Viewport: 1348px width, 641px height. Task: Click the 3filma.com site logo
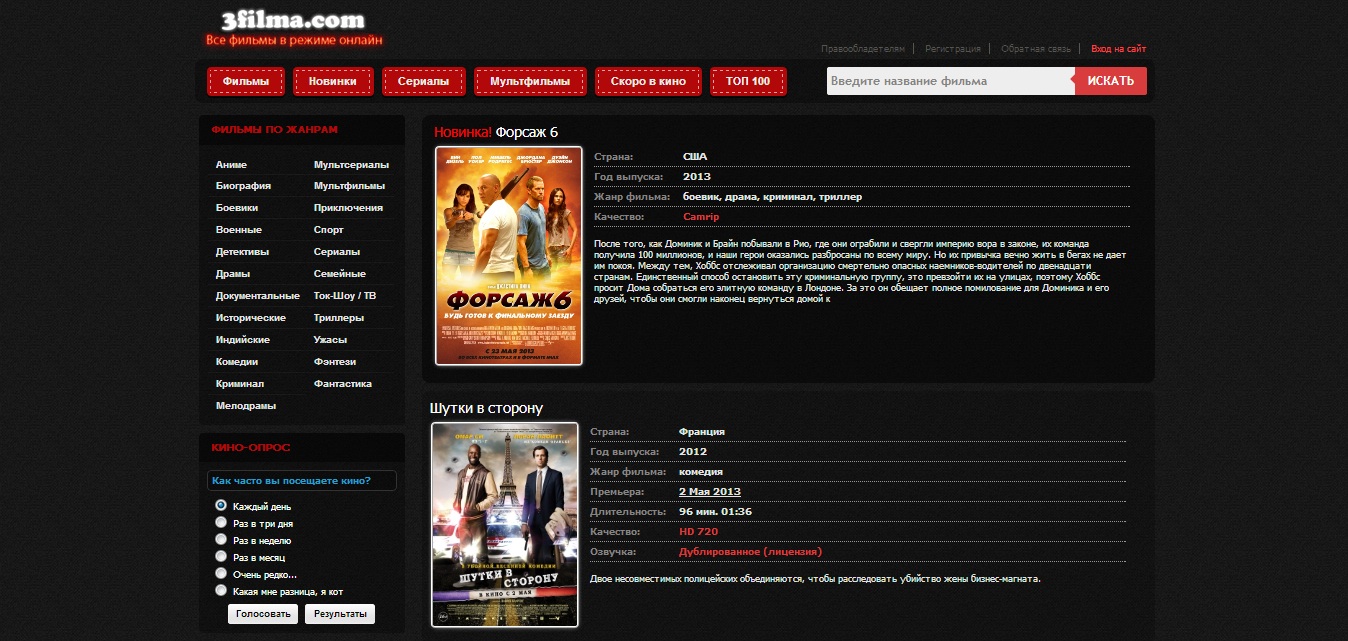pyautogui.click(x=294, y=27)
